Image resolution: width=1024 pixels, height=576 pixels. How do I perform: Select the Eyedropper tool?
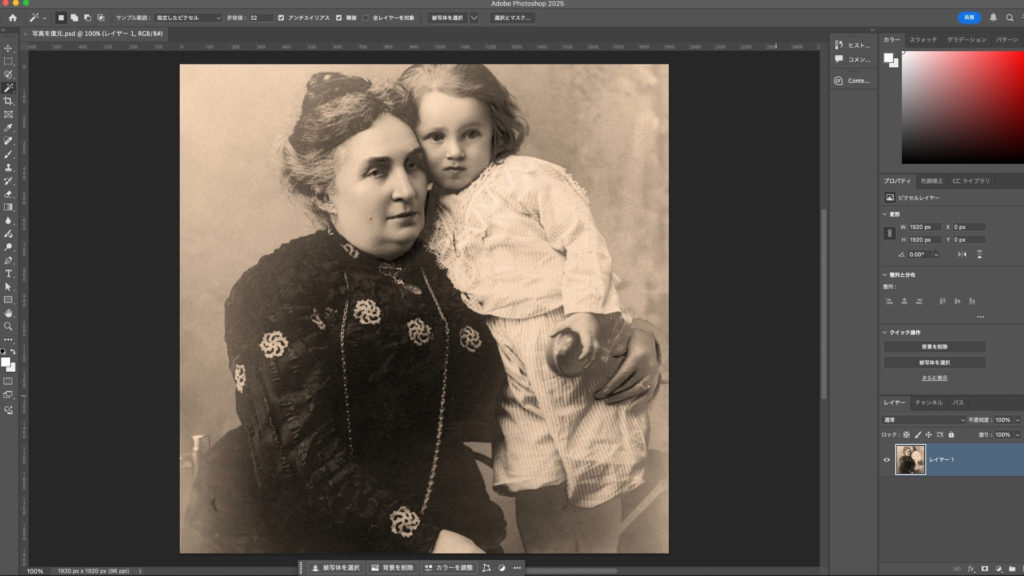pos(8,128)
